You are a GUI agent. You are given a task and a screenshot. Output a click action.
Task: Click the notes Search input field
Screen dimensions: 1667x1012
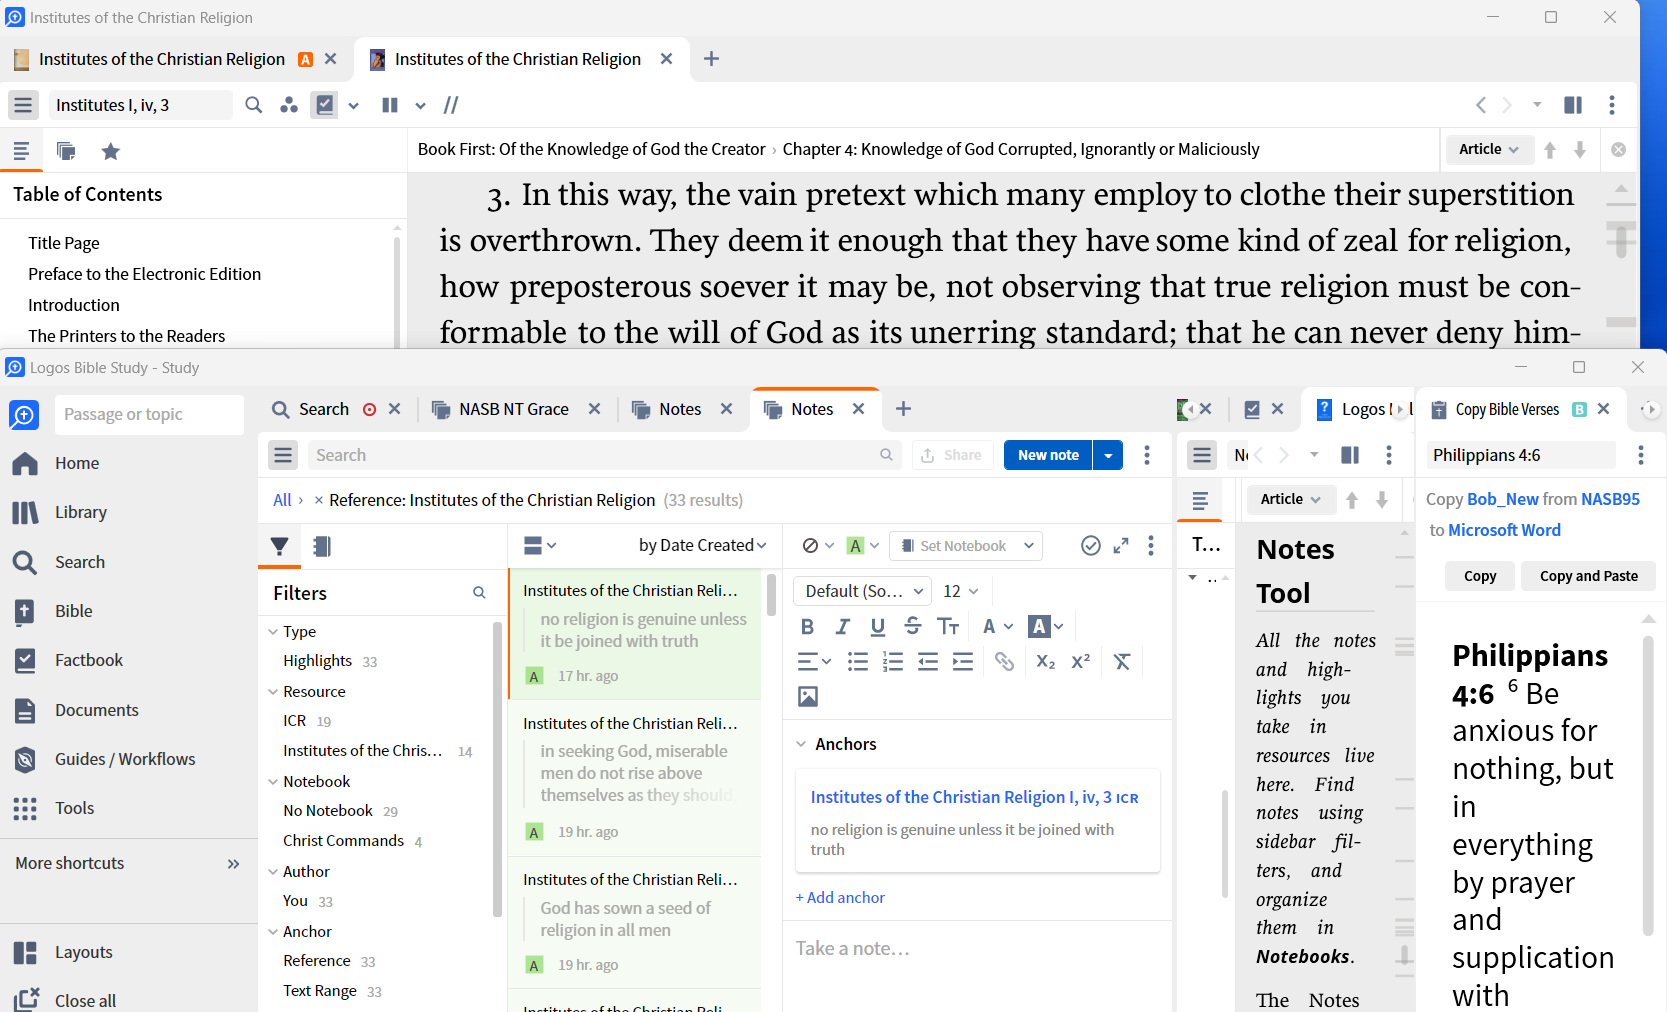coord(604,455)
